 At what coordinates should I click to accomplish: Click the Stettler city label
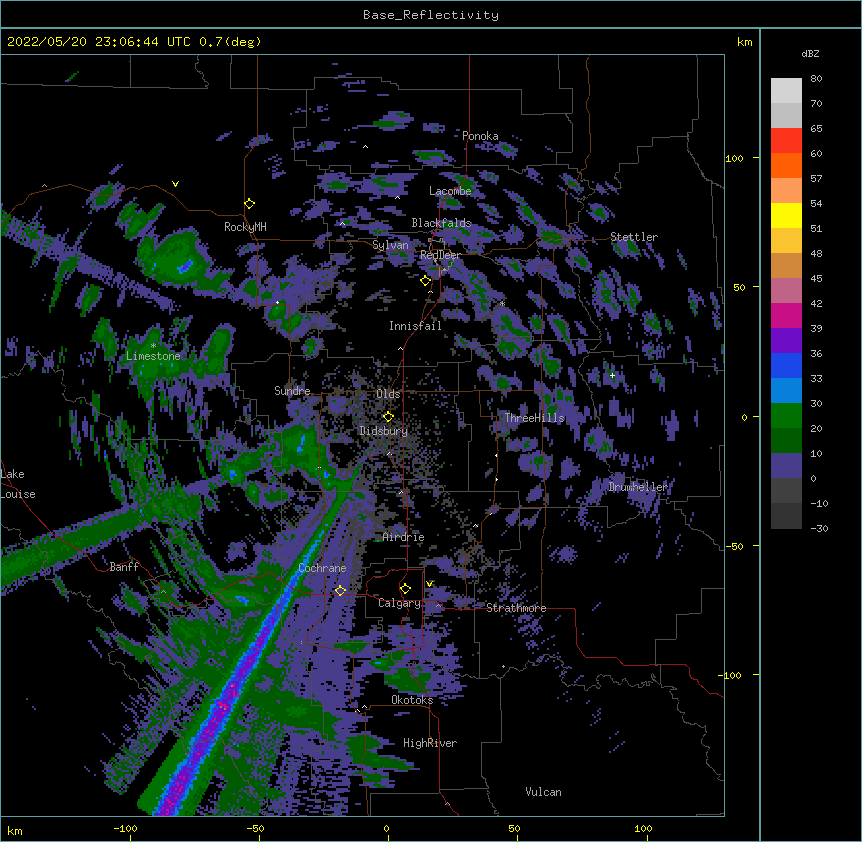tap(634, 237)
